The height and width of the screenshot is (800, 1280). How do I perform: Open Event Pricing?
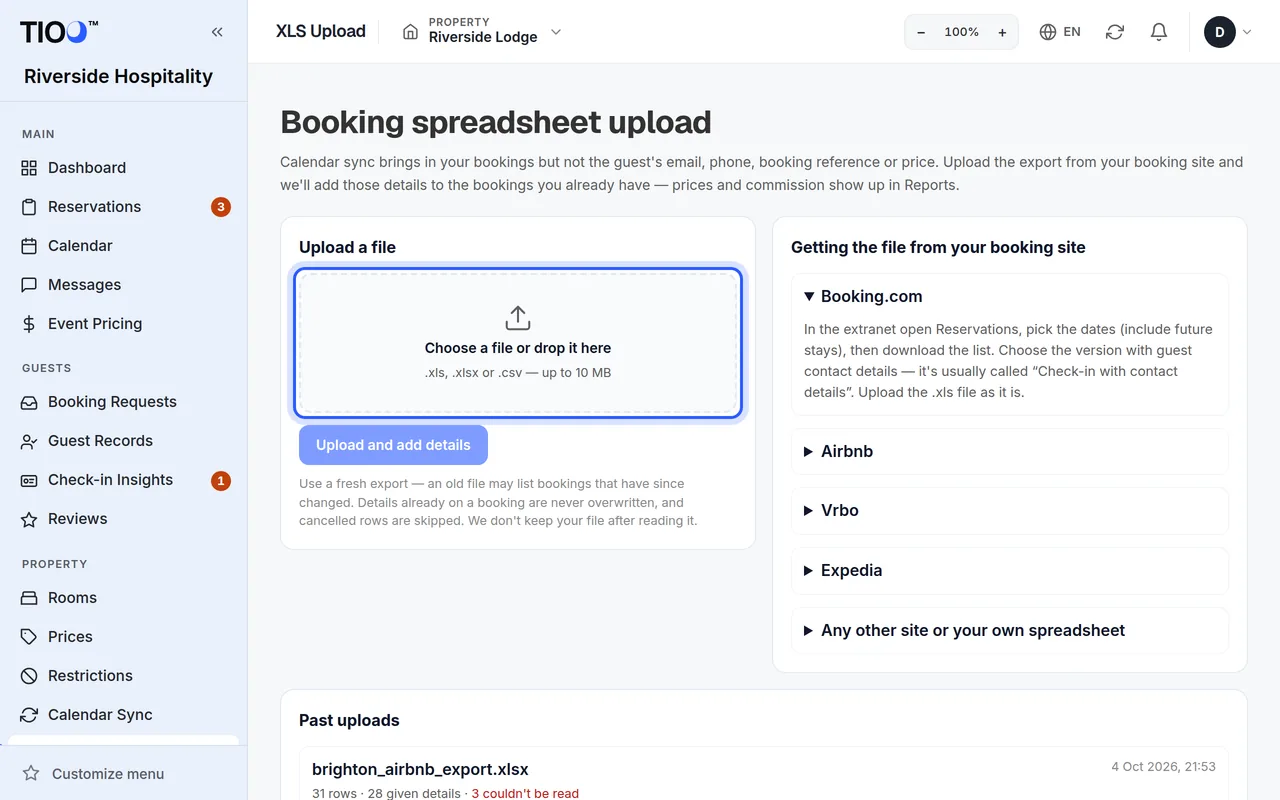pos(123,323)
